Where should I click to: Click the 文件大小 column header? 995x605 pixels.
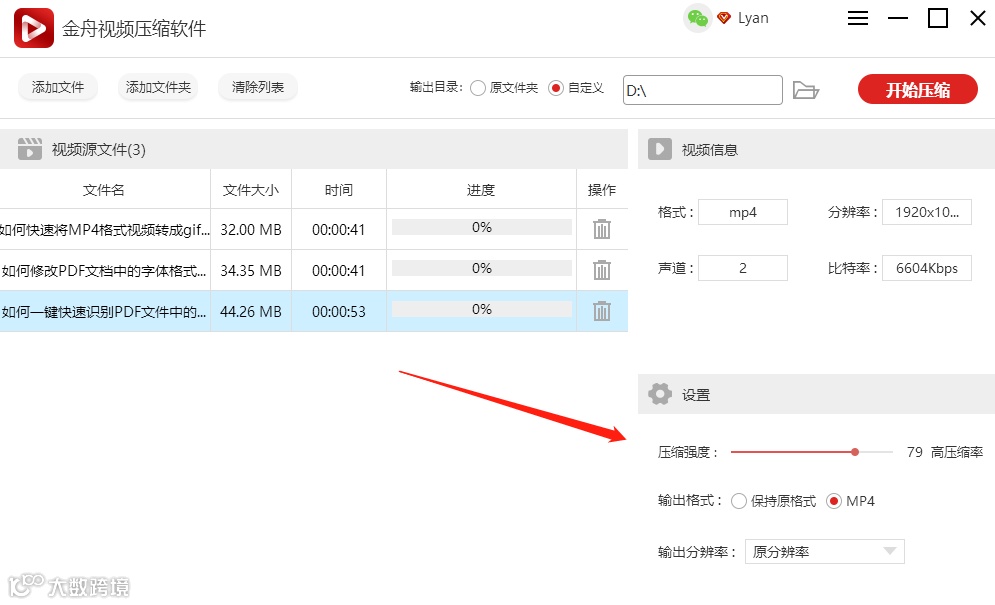click(251, 190)
